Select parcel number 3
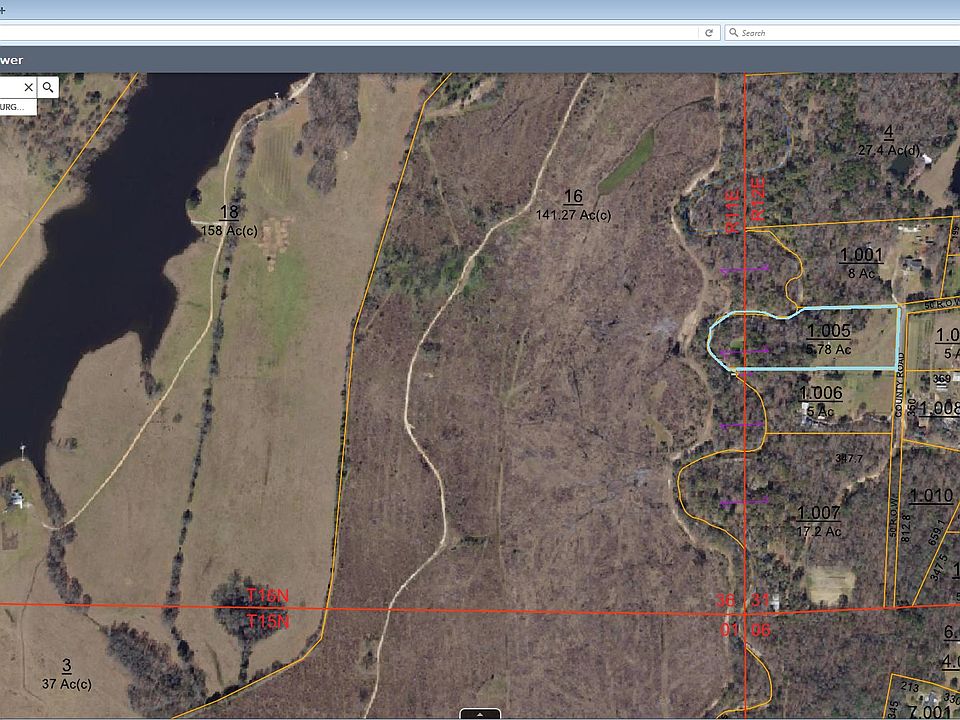The height and width of the screenshot is (720, 960). coord(67,665)
